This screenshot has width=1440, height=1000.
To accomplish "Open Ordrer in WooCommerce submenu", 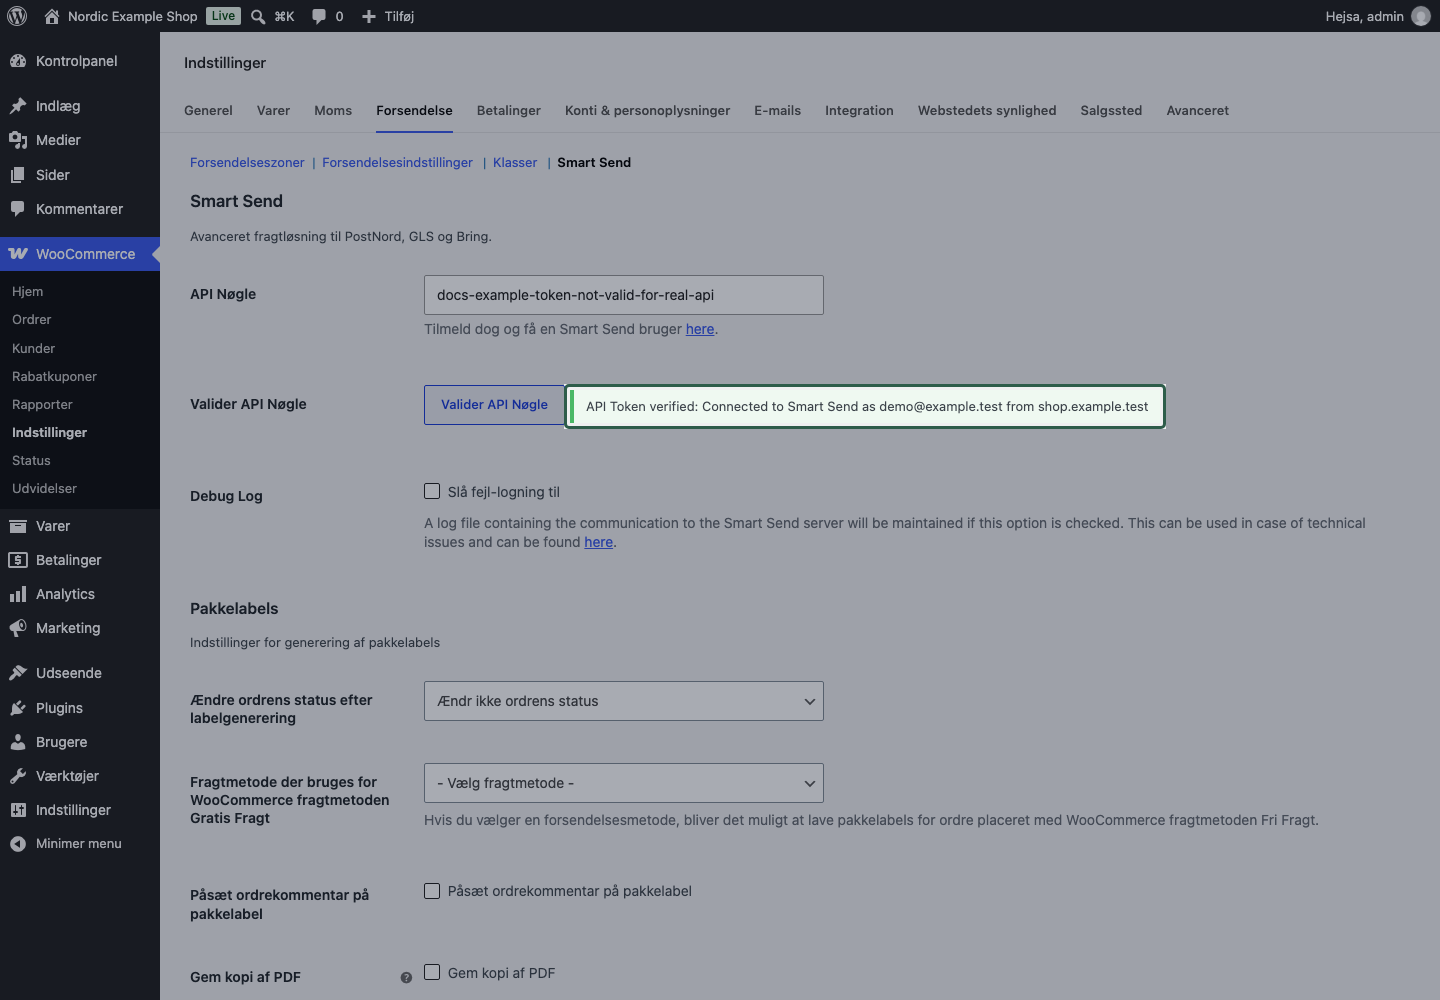I will pyautogui.click(x=32, y=320).
